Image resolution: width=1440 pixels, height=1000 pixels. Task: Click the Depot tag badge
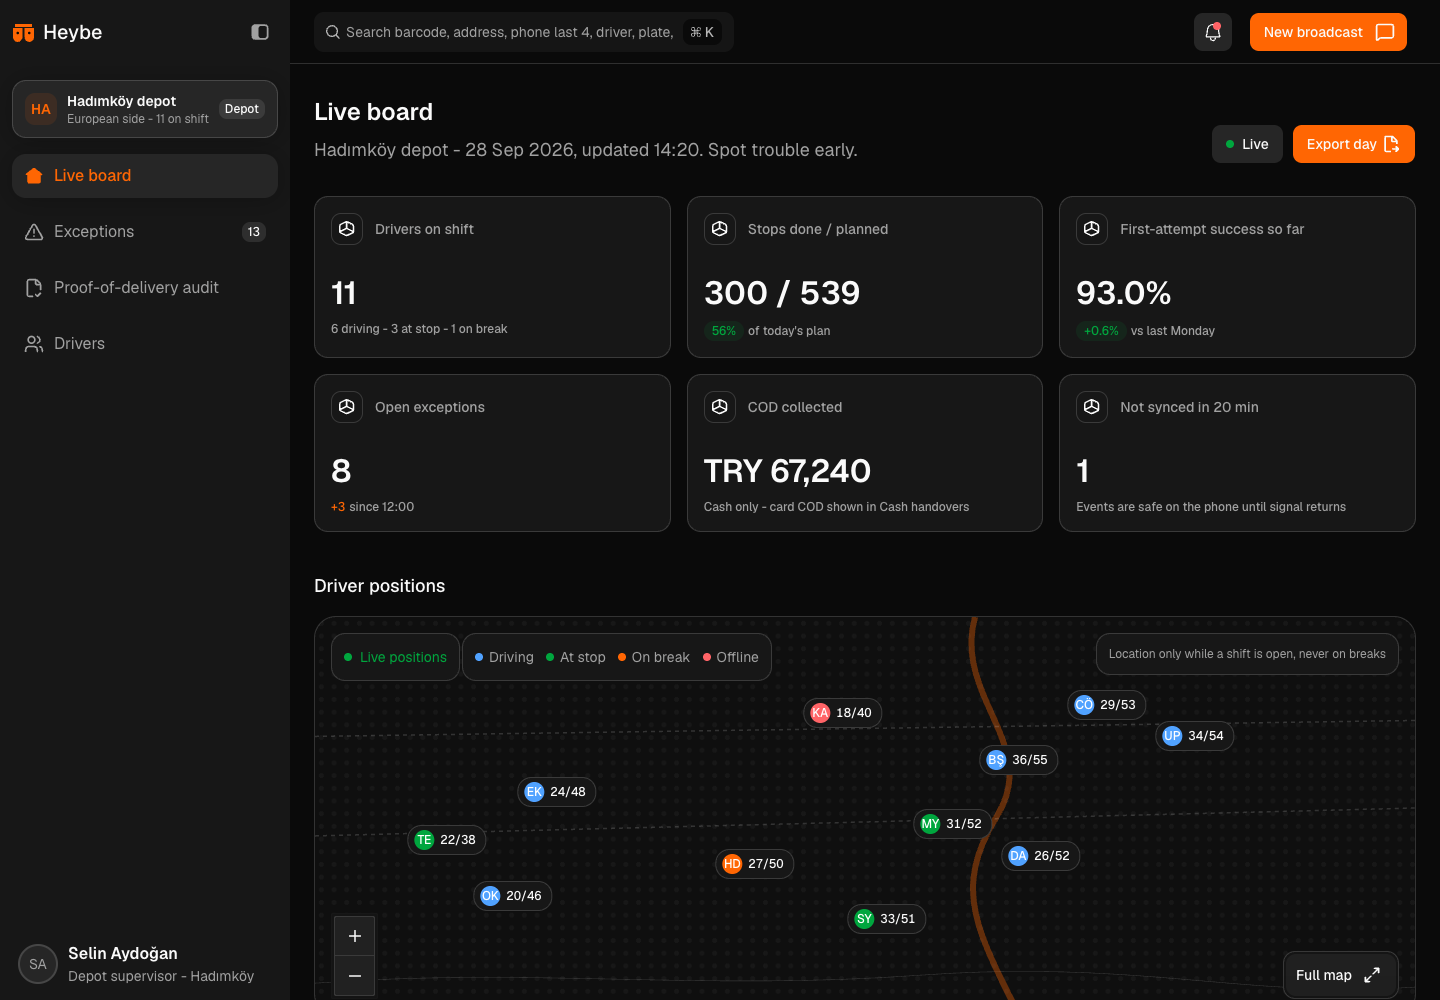[x=242, y=109]
